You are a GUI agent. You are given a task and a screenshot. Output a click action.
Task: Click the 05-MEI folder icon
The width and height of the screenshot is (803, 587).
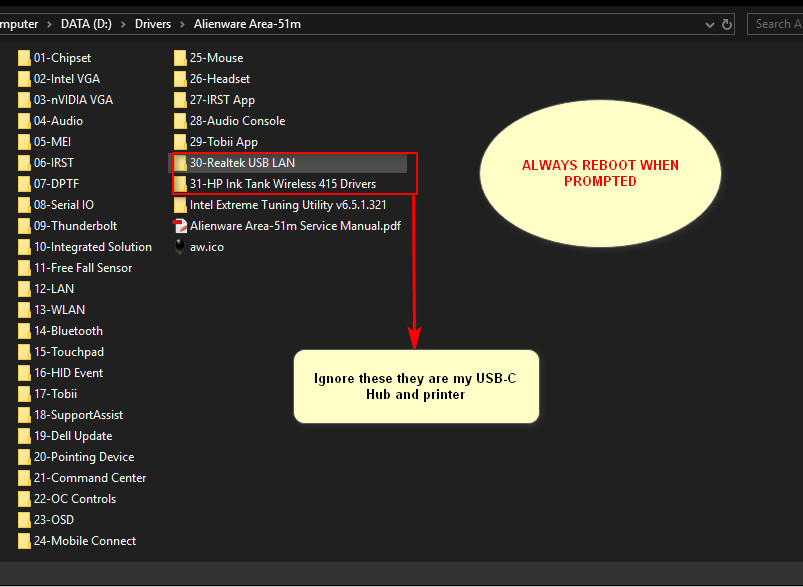pyautogui.click(x=24, y=142)
